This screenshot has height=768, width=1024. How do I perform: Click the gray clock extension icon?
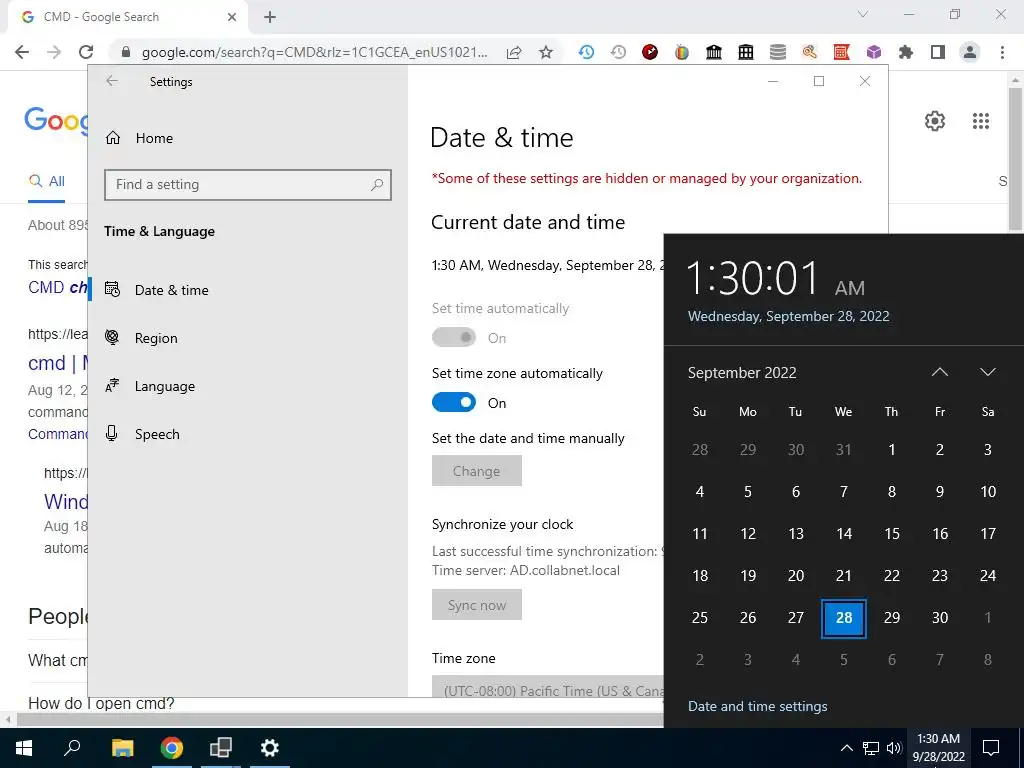618,52
